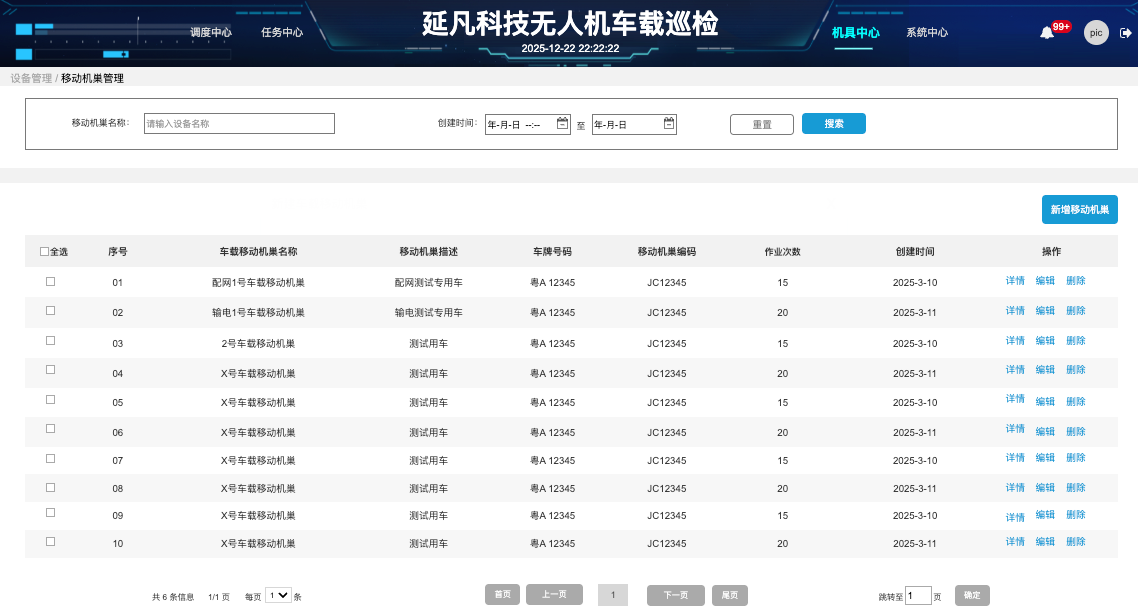Open the pic user avatar

[1096, 33]
